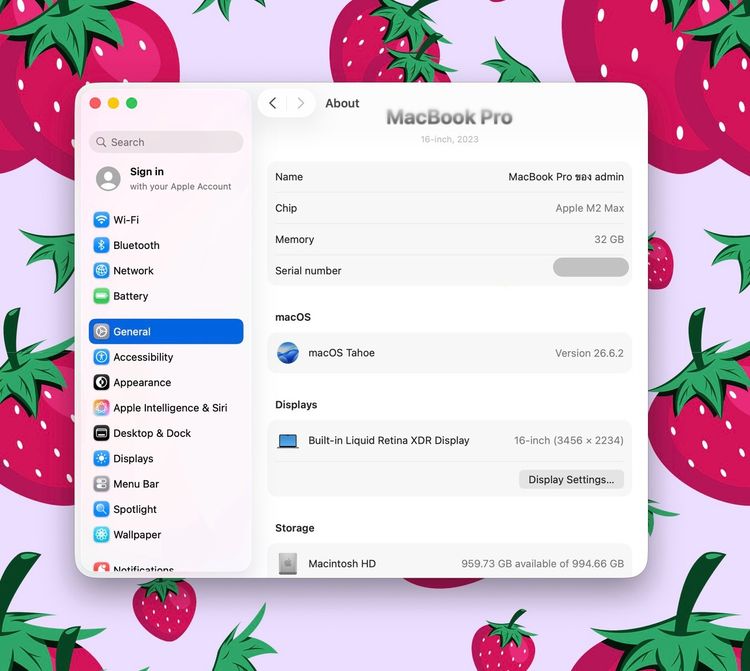
Task: Click "macOS Tahoe" label
Action: 342,353
